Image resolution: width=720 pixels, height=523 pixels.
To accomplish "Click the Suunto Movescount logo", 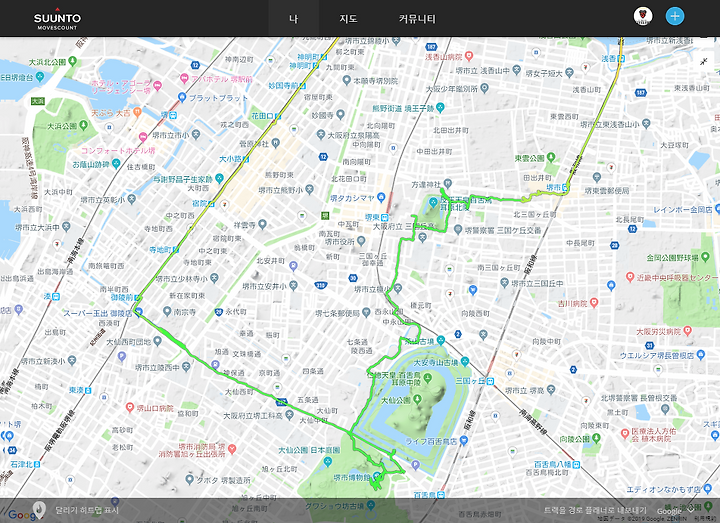I will pos(57,21).
